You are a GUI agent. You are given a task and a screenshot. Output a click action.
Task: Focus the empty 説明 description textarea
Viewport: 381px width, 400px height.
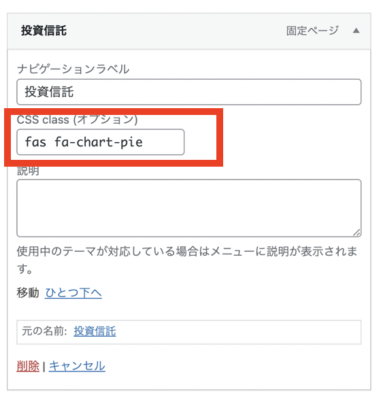click(189, 208)
